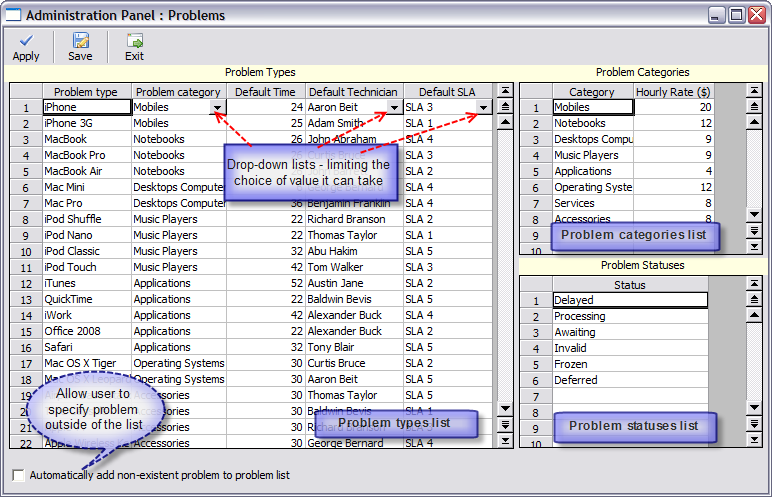The width and height of the screenshot is (772, 497).
Task: Select the Invalid status cell
Action: click(x=630, y=348)
